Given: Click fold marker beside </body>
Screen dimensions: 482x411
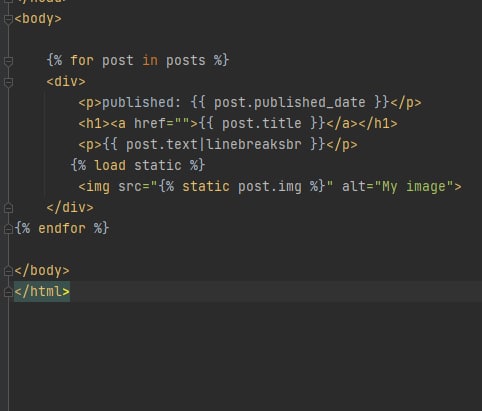Looking at the screenshot, I should (x=8, y=271).
